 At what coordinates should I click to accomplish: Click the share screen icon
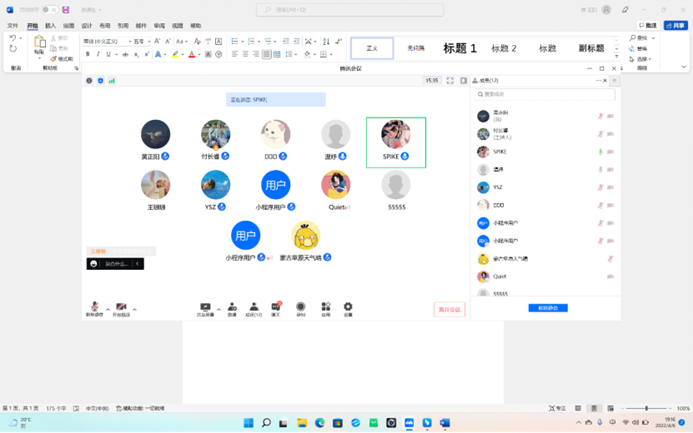tap(205, 309)
